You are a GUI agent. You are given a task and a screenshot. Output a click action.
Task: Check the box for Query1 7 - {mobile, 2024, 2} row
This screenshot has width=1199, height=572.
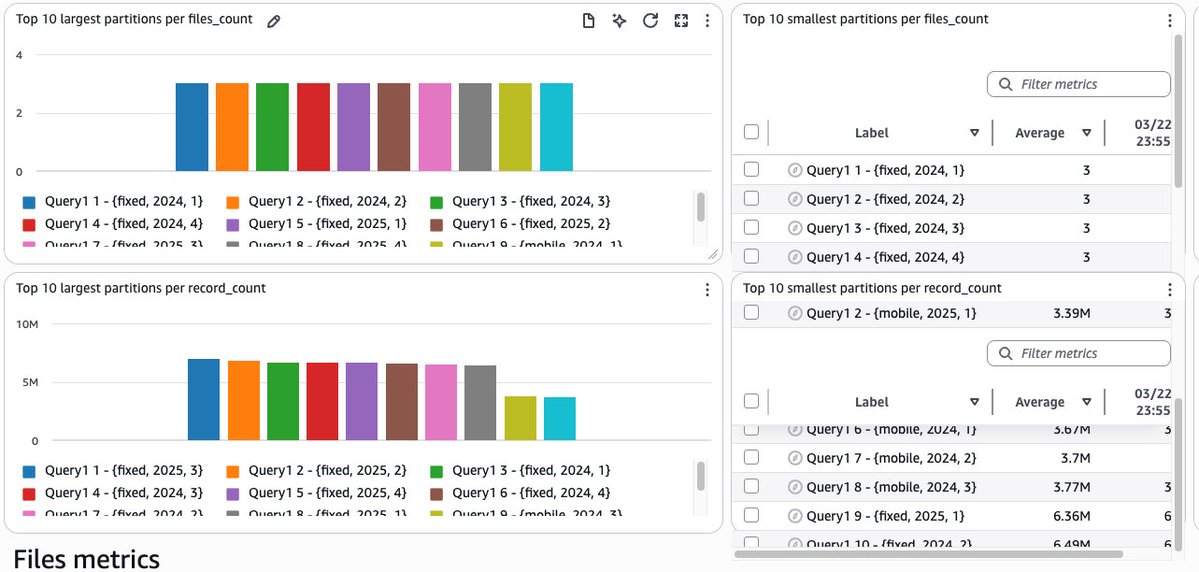[x=752, y=457]
